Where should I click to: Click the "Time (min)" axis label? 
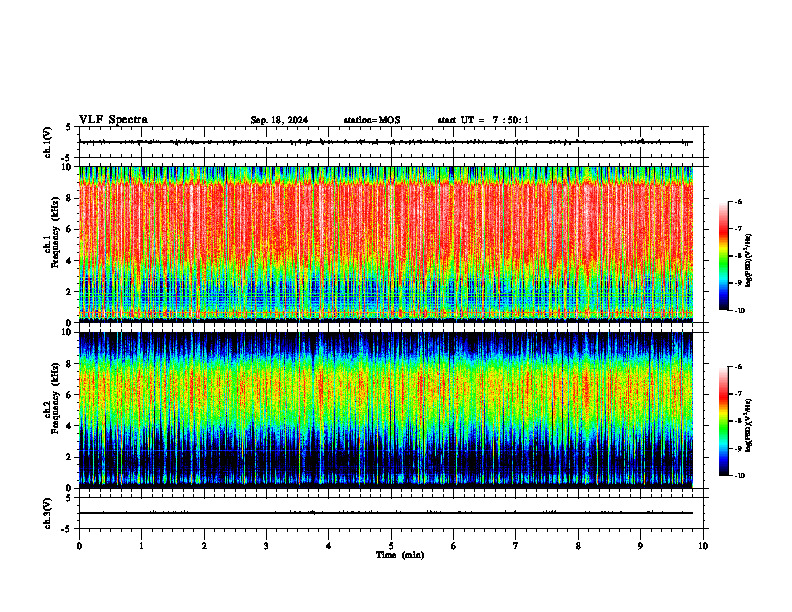[400, 555]
